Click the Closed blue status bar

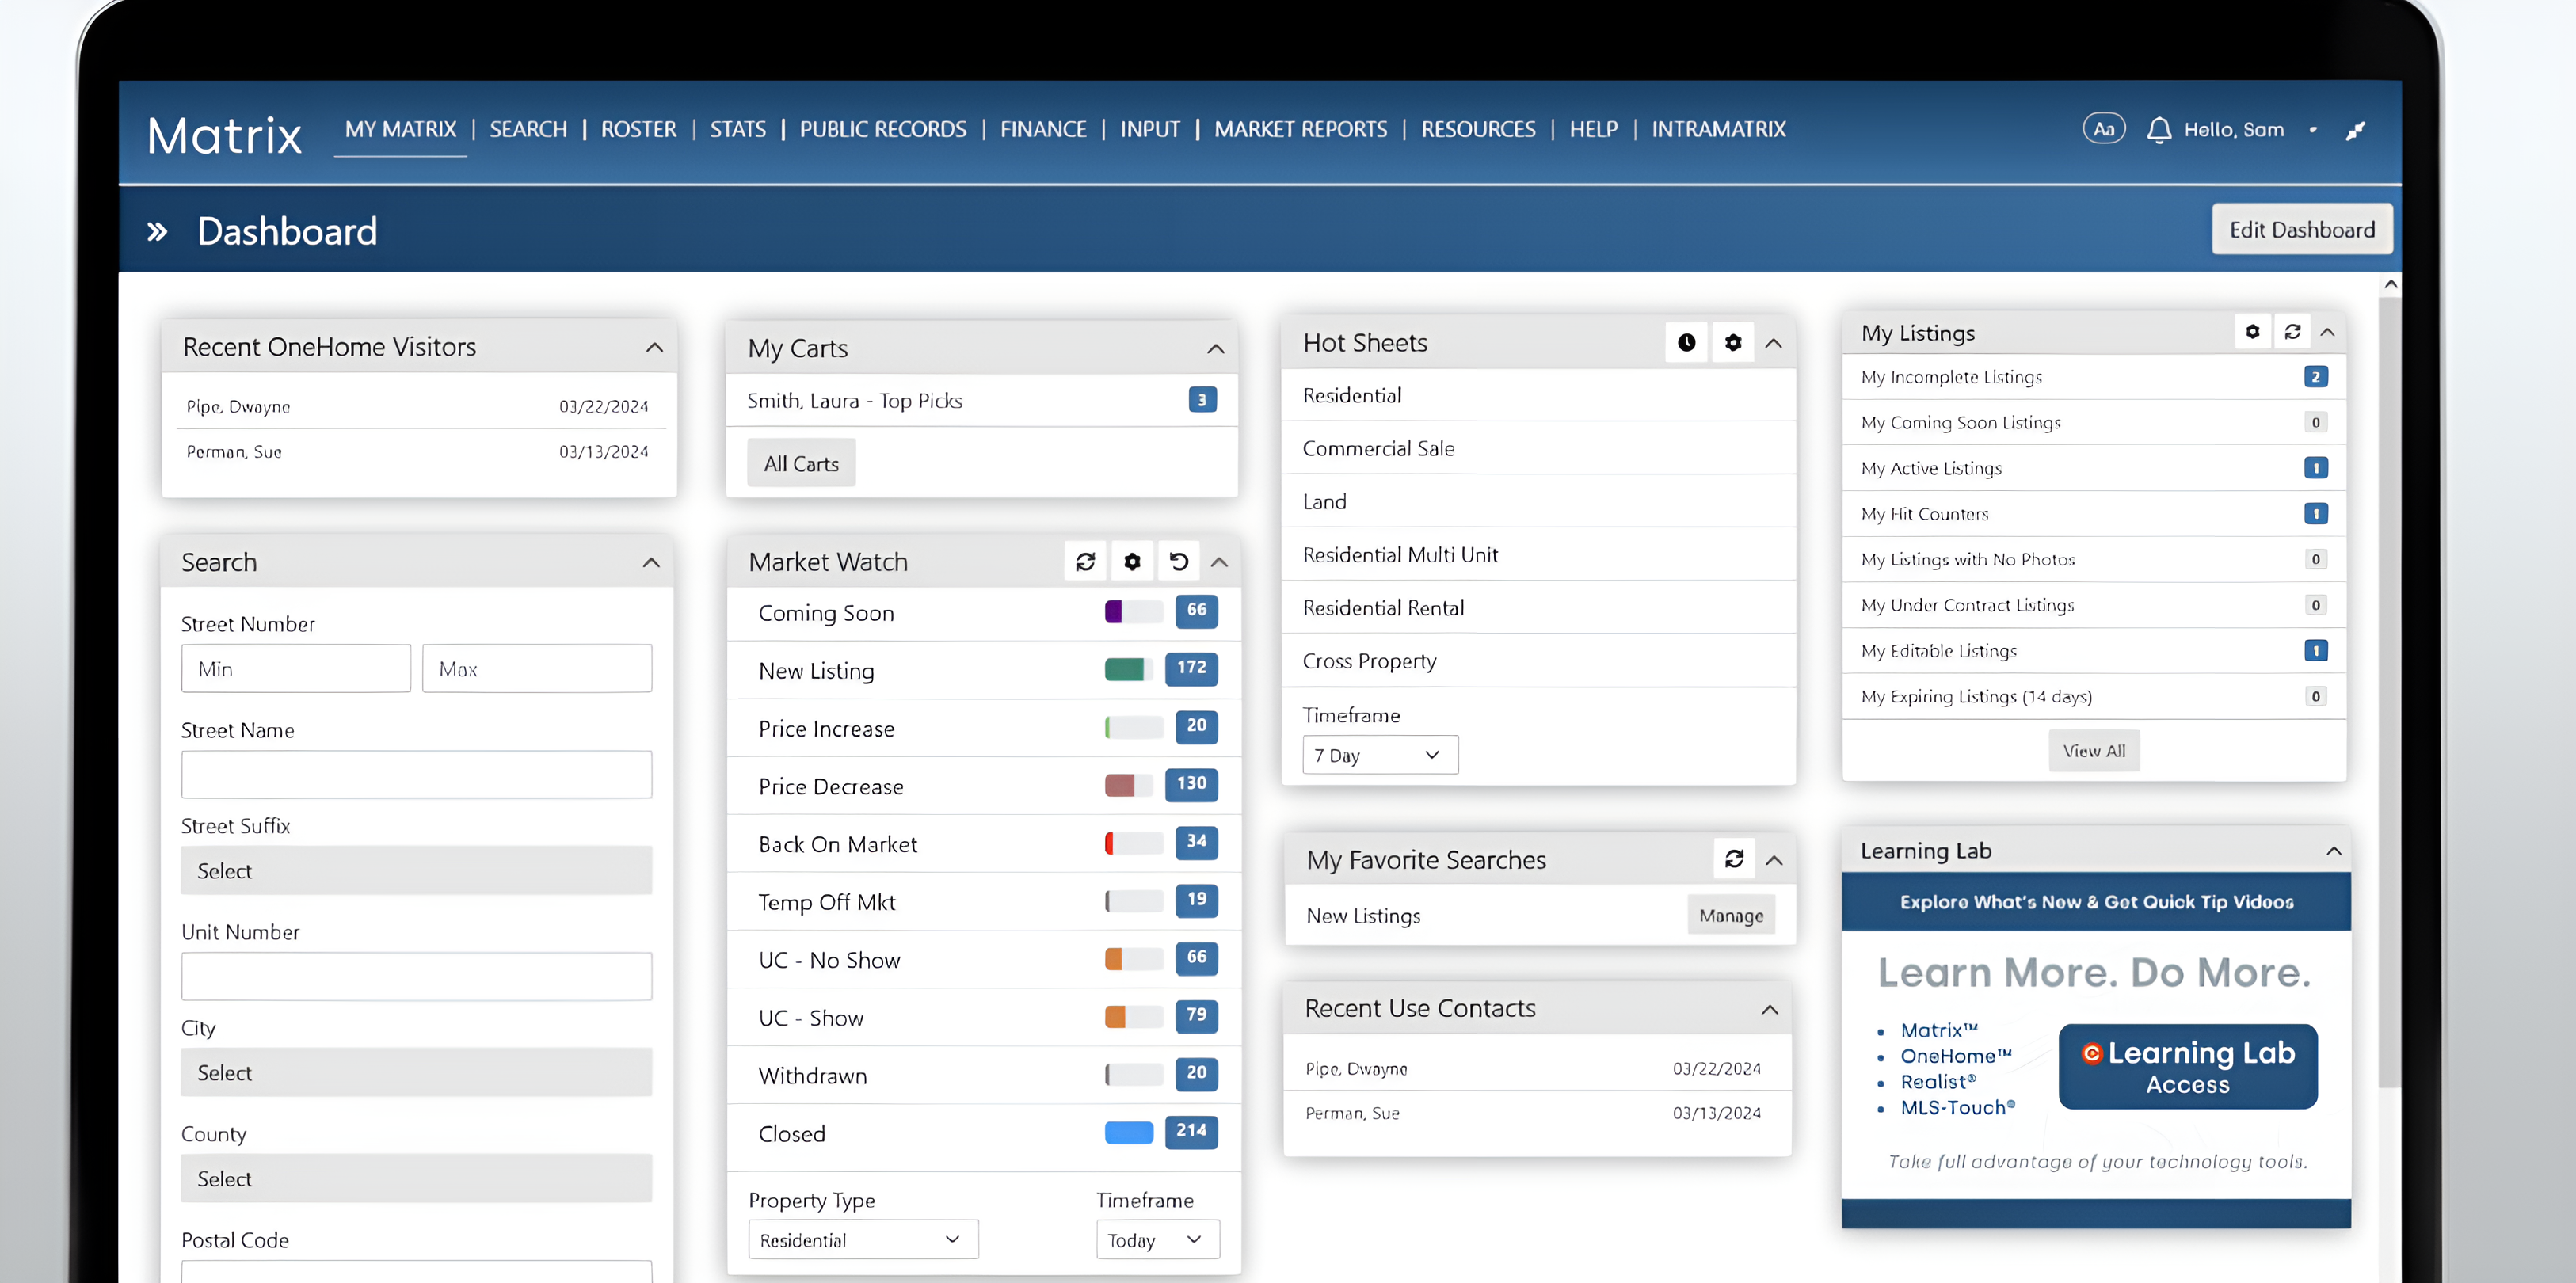pos(1129,1132)
